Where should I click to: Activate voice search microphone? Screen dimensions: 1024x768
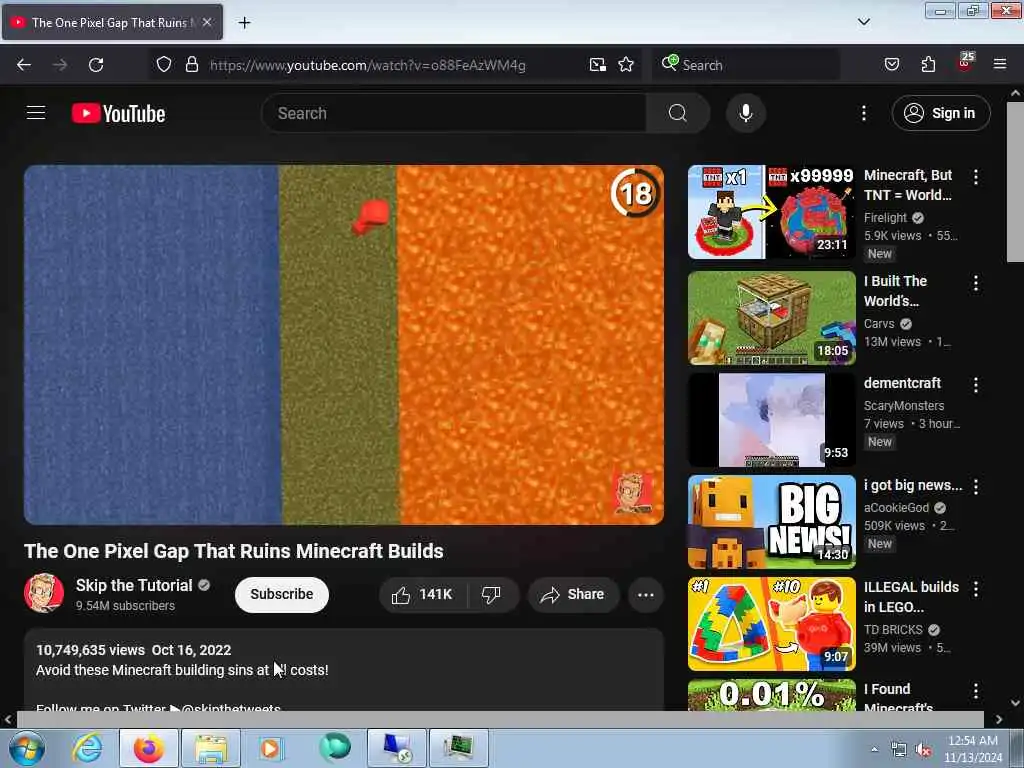click(745, 113)
